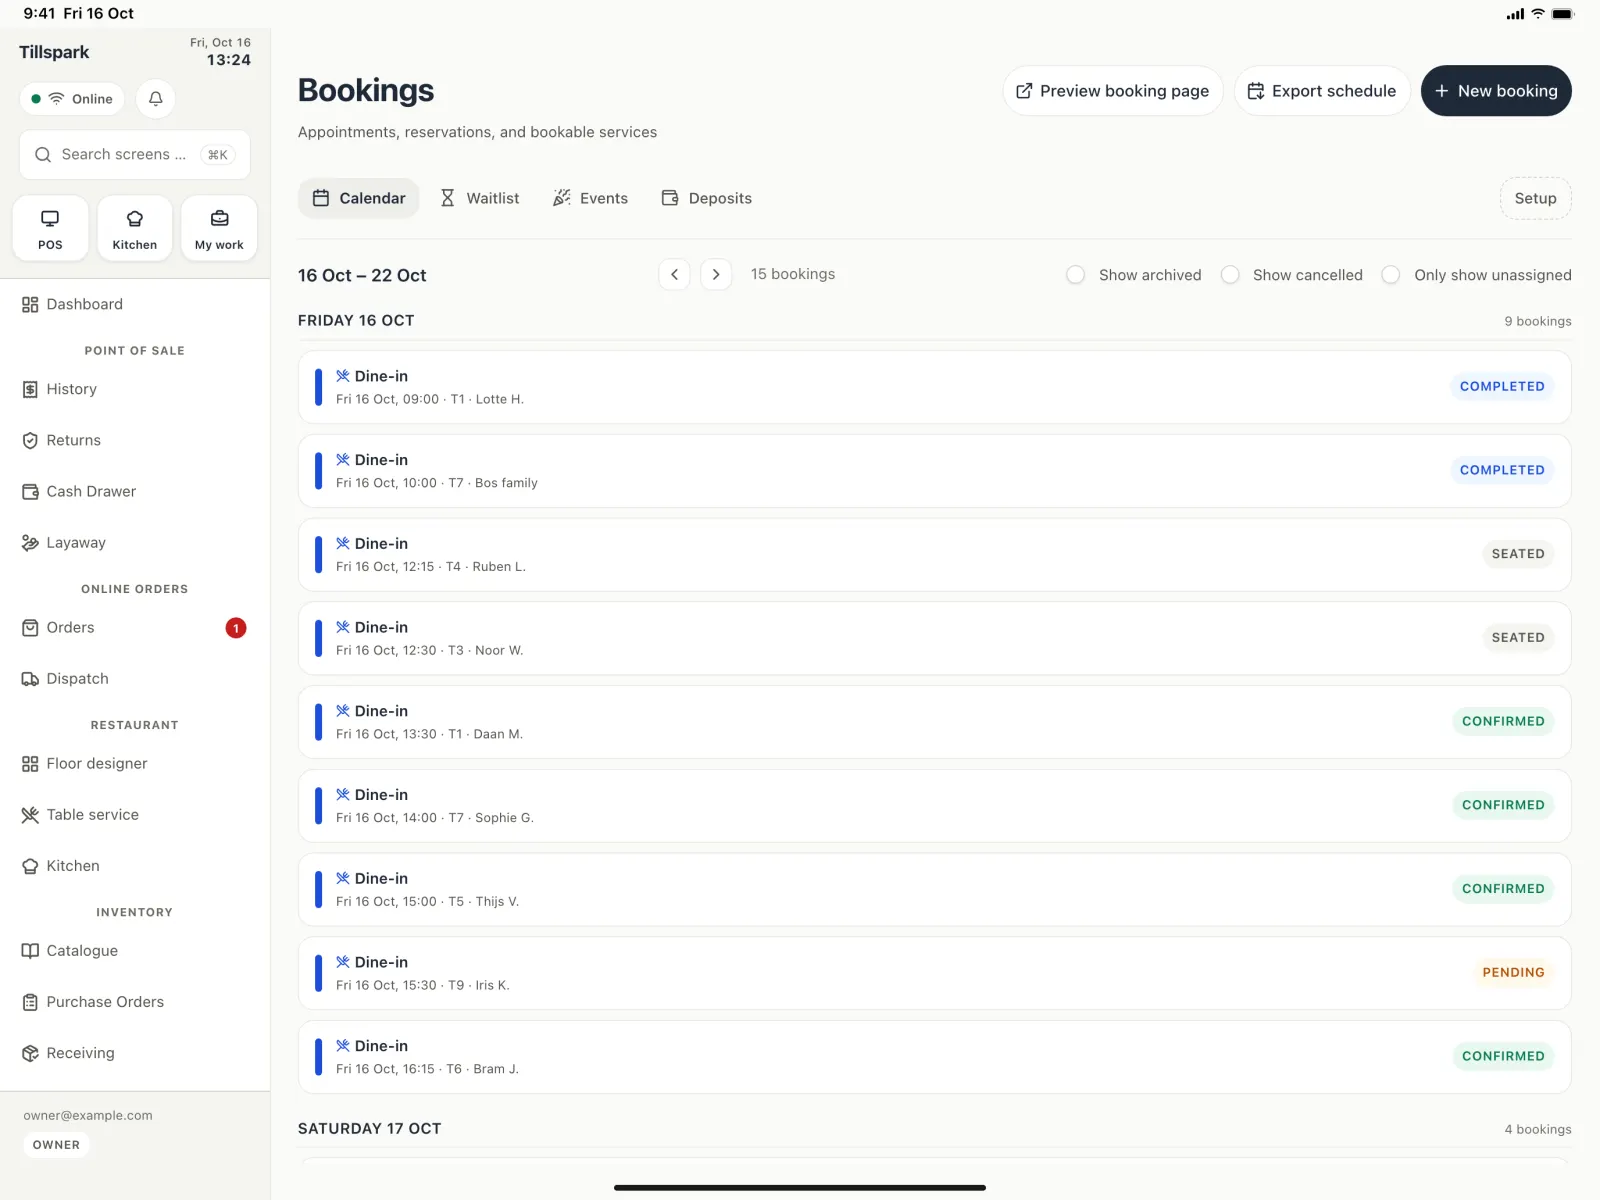1600x1200 pixels.
Task: Go to Dashboard in sidebar
Action: pos(135,304)
